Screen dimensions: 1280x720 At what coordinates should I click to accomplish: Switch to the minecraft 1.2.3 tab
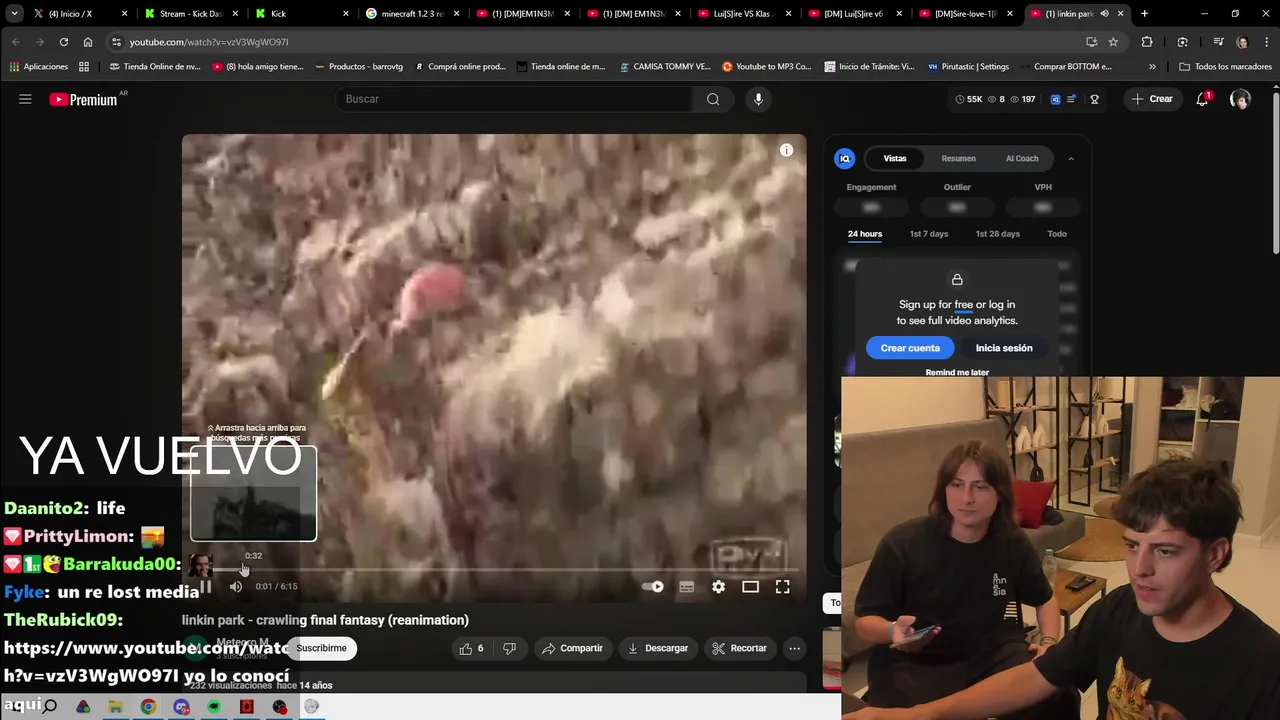click(x=411, y=14)
